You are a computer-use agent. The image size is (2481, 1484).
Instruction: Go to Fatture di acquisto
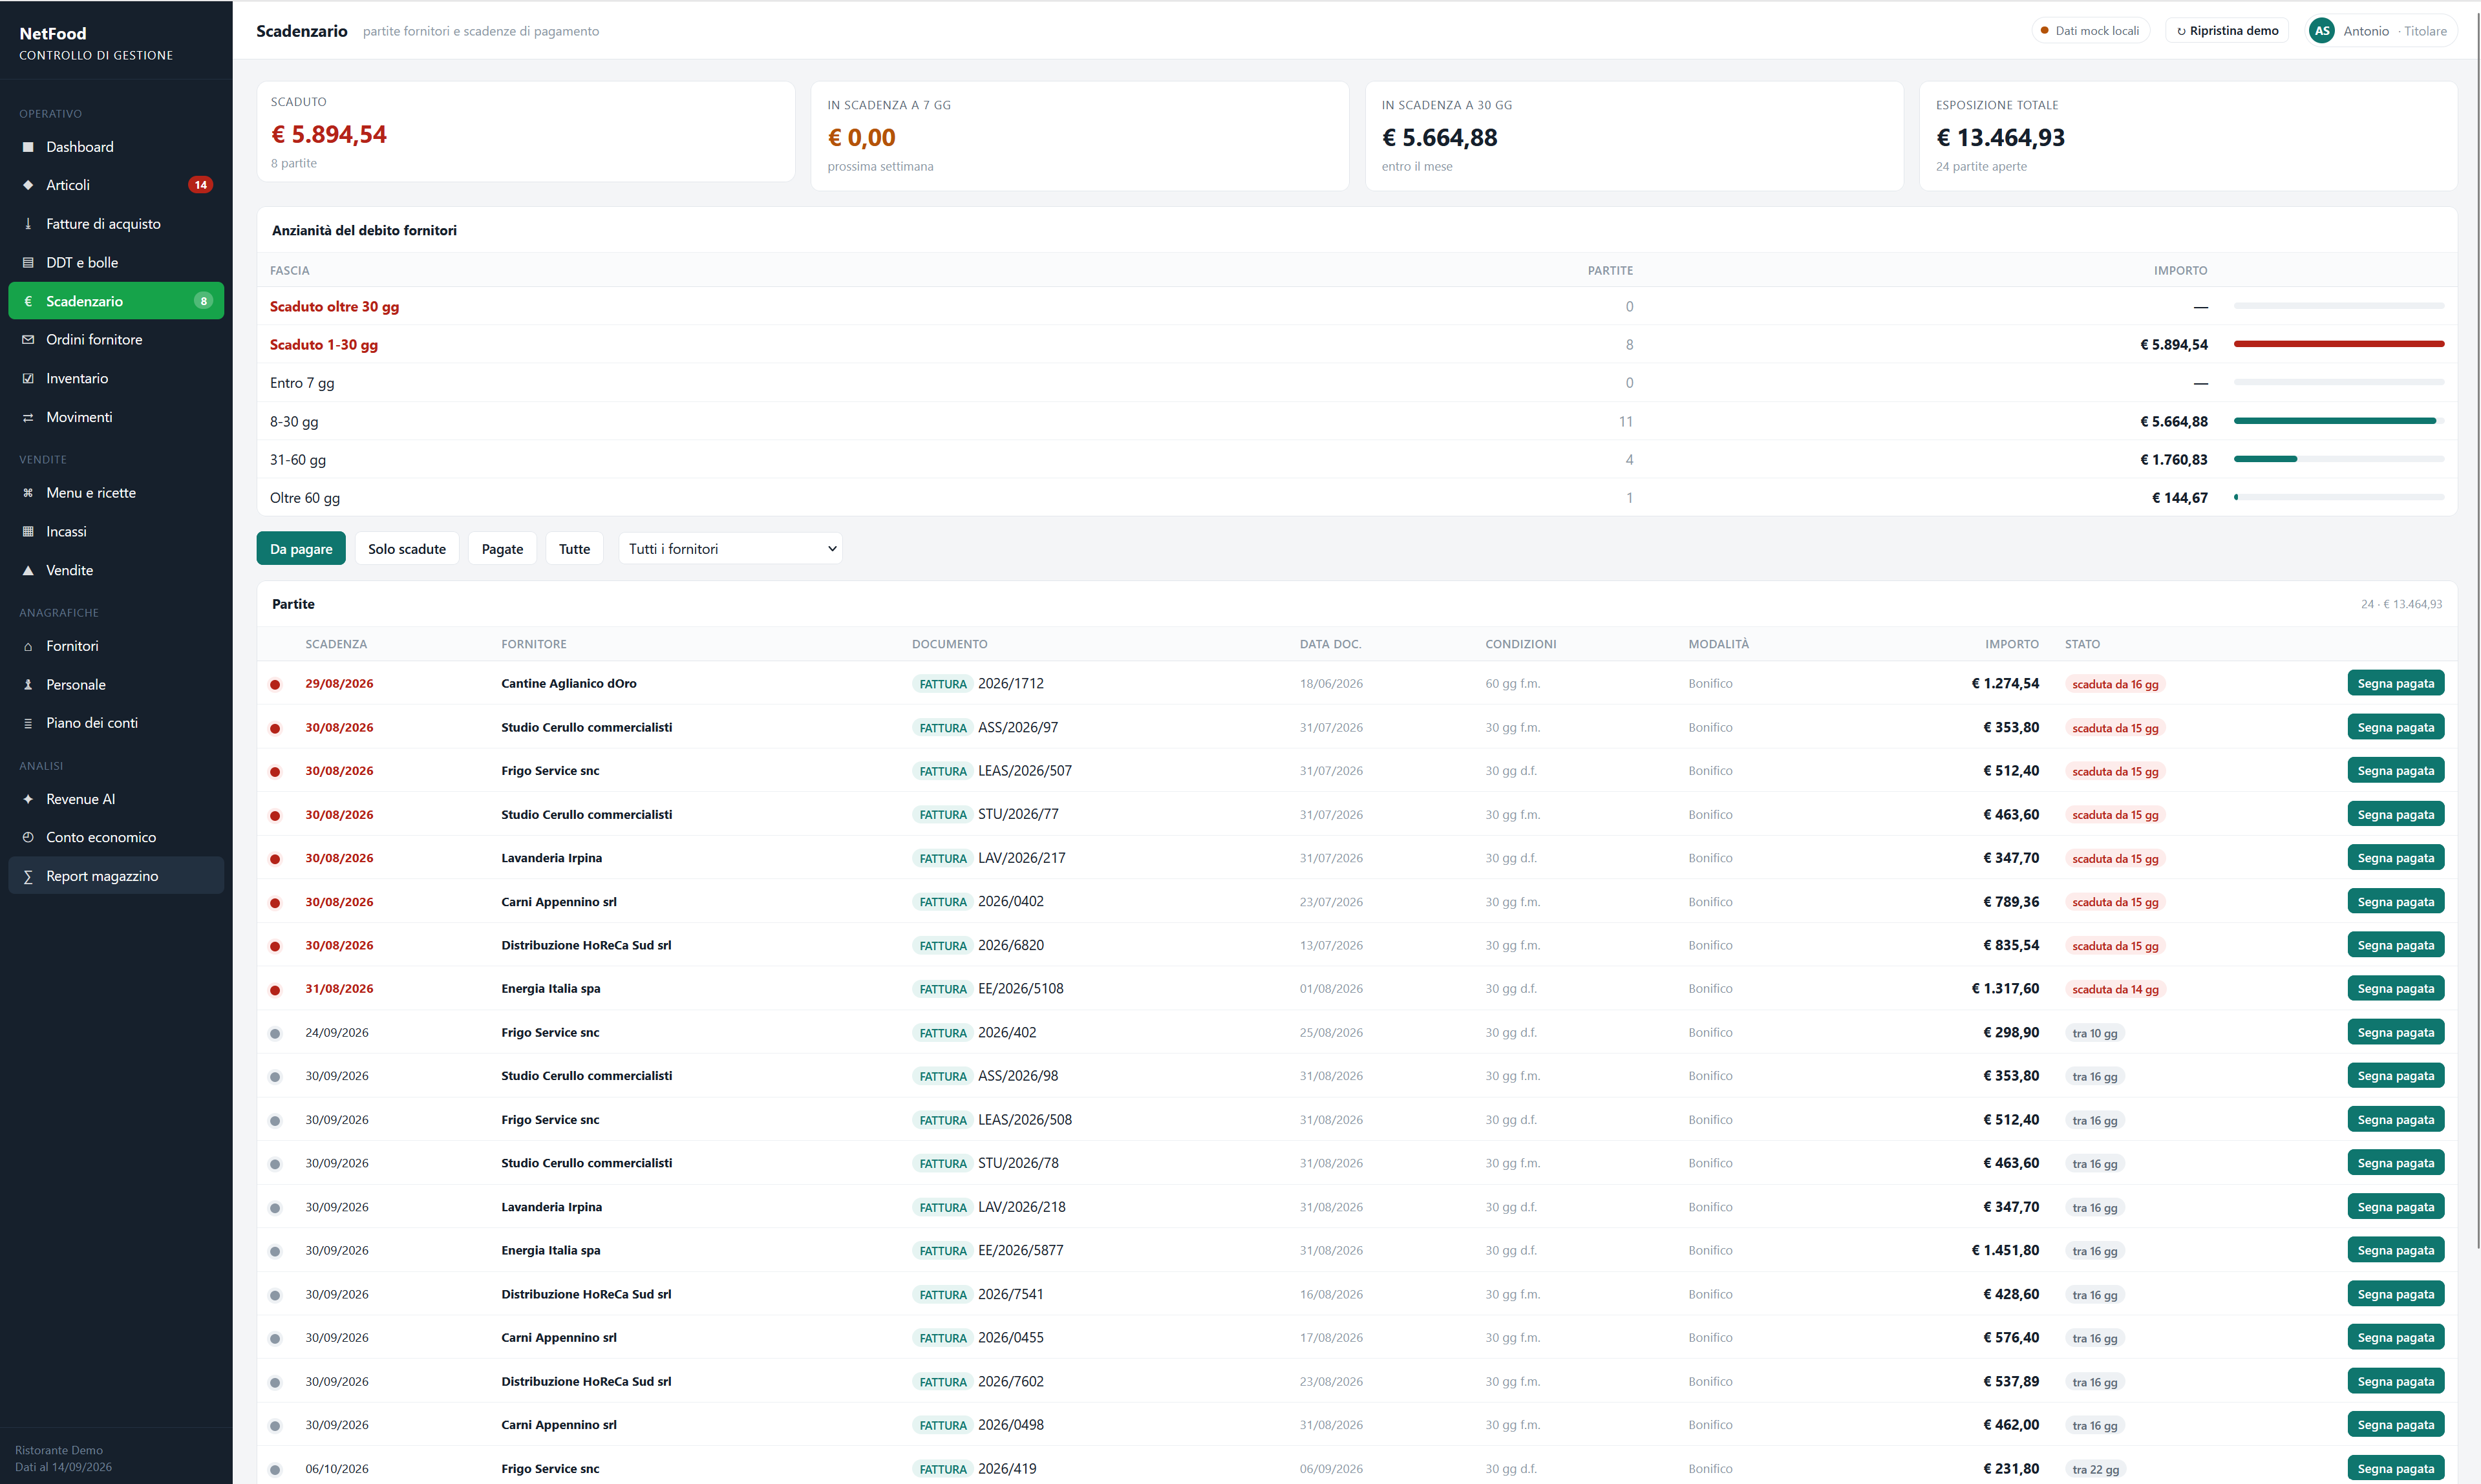pyautogui.click(x=116, y=224)
